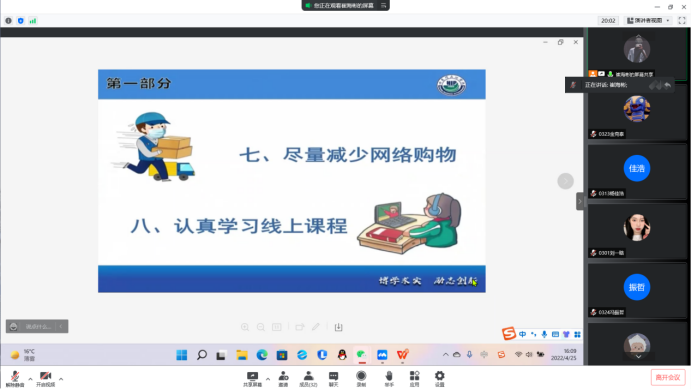
Task: Open the speaker view layout dropdown
Action: pos(648,21)
